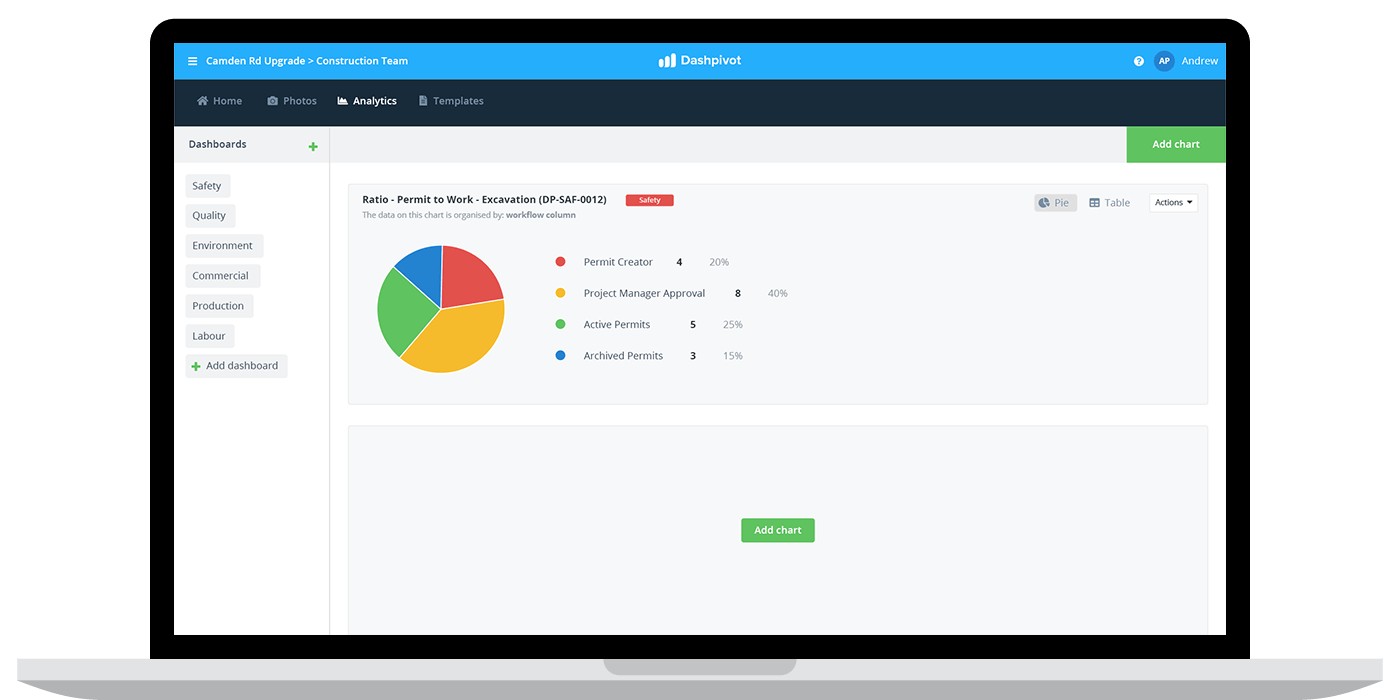Select the Environment dashboard
Viewport: 1400px width, 700px height.
coord(224,246)
